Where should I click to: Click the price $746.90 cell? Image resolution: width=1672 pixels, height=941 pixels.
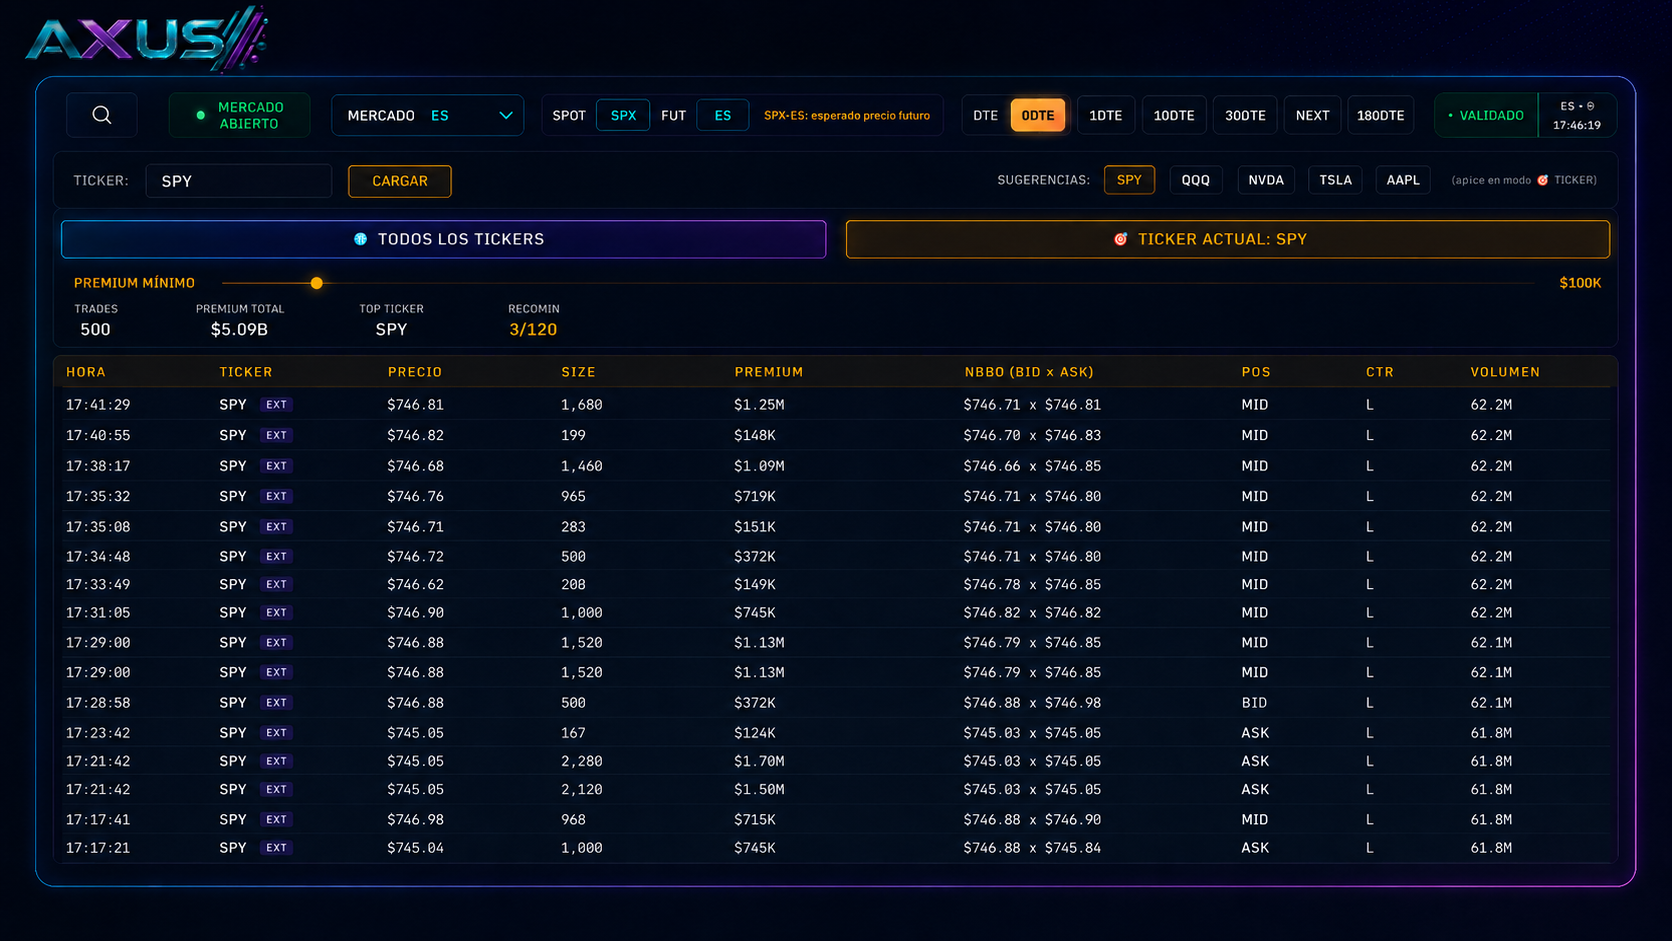tap(415, 613)
